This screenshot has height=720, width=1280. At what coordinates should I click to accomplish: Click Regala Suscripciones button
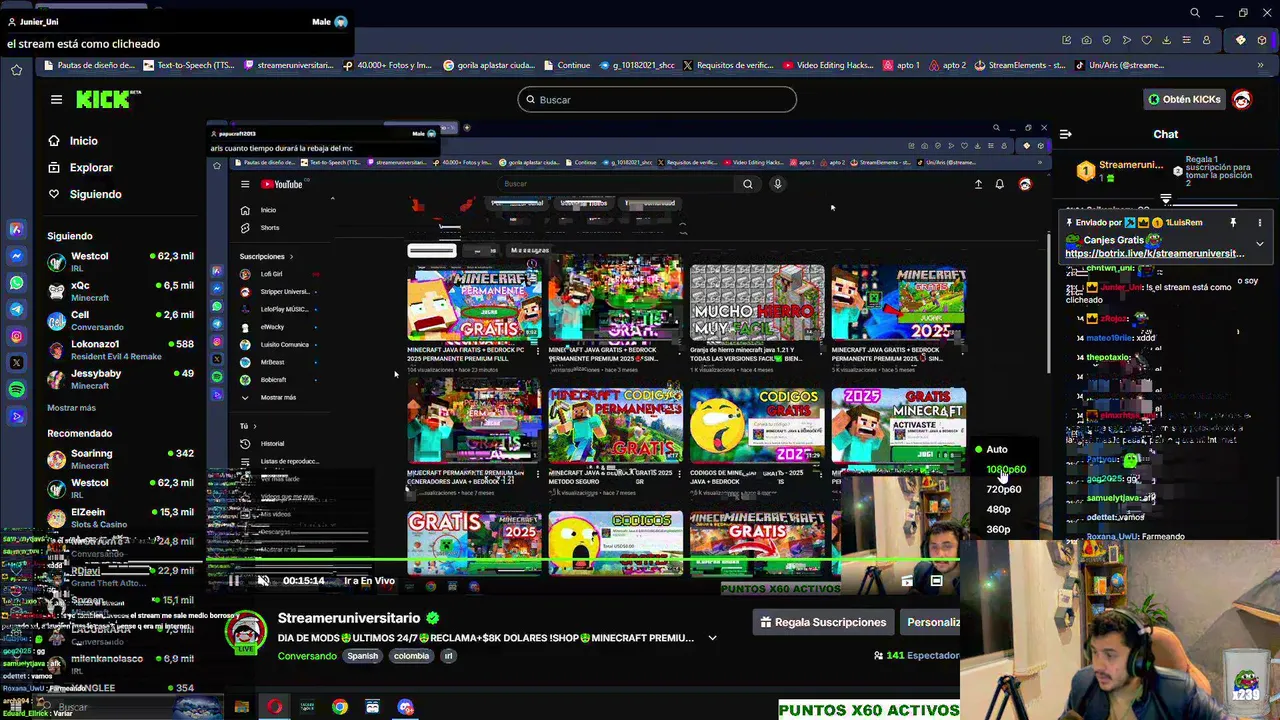pyautogui.click(x=823, y=622)
